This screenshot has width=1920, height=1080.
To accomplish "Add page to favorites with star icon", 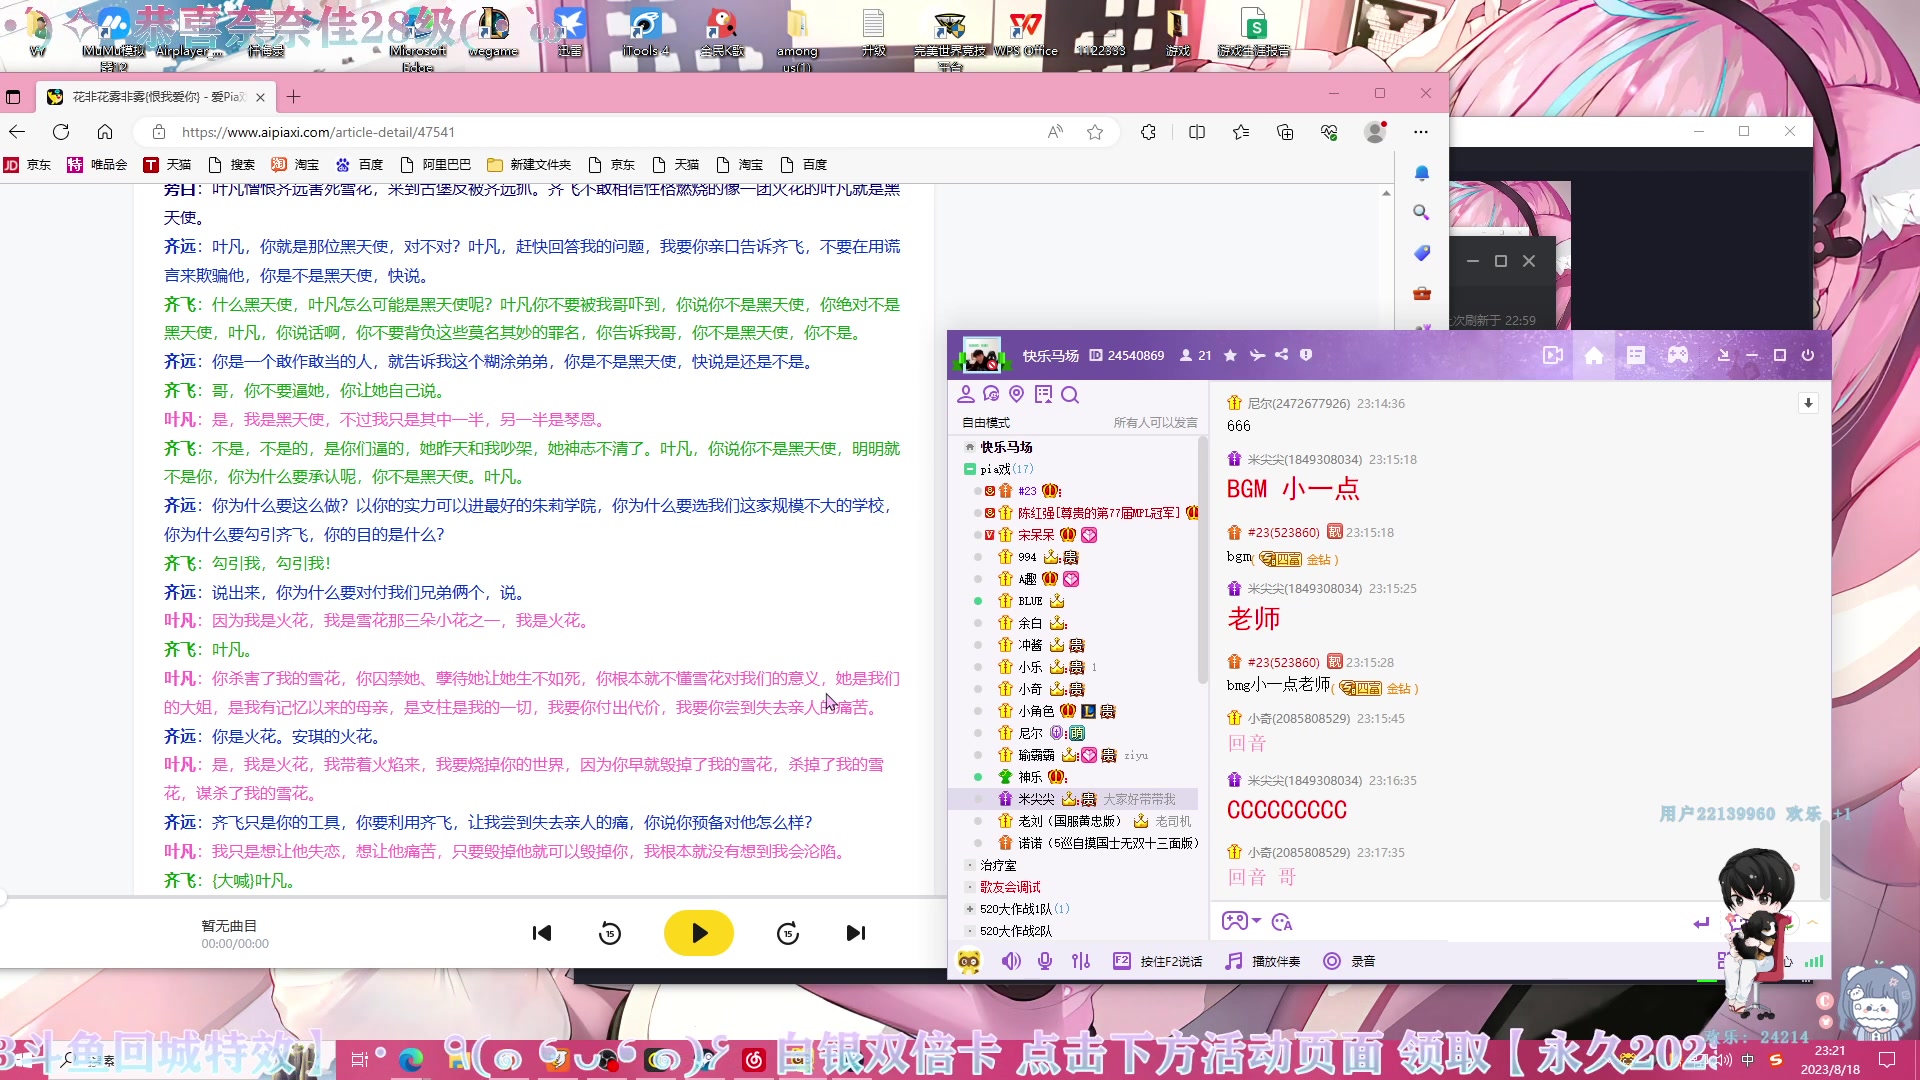I will tap(1095, 132).
